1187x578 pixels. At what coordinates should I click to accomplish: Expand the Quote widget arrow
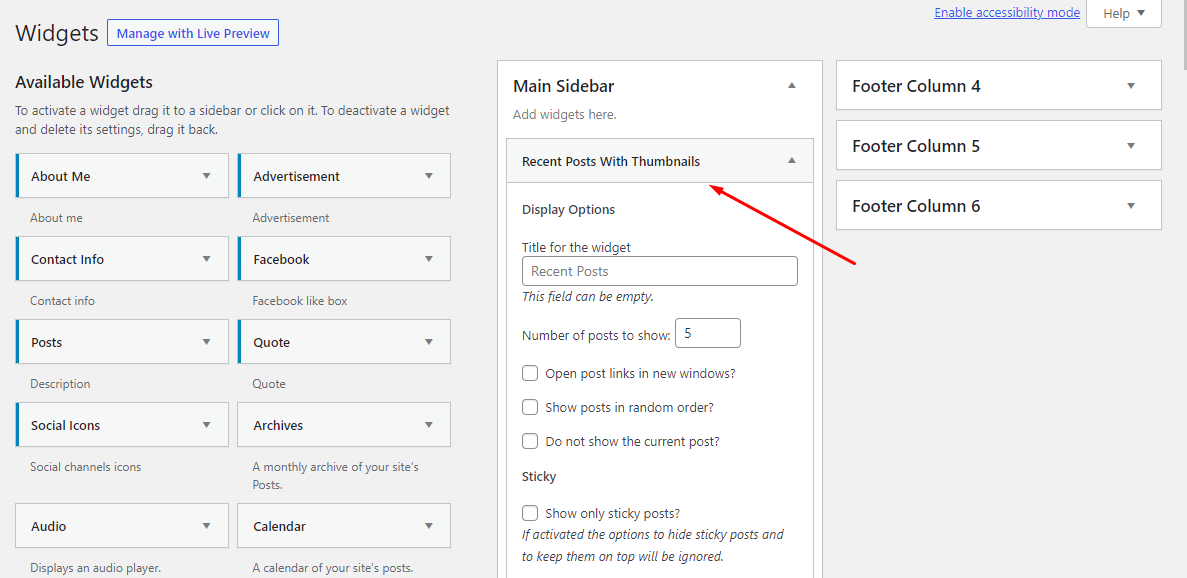pos(429,342)
